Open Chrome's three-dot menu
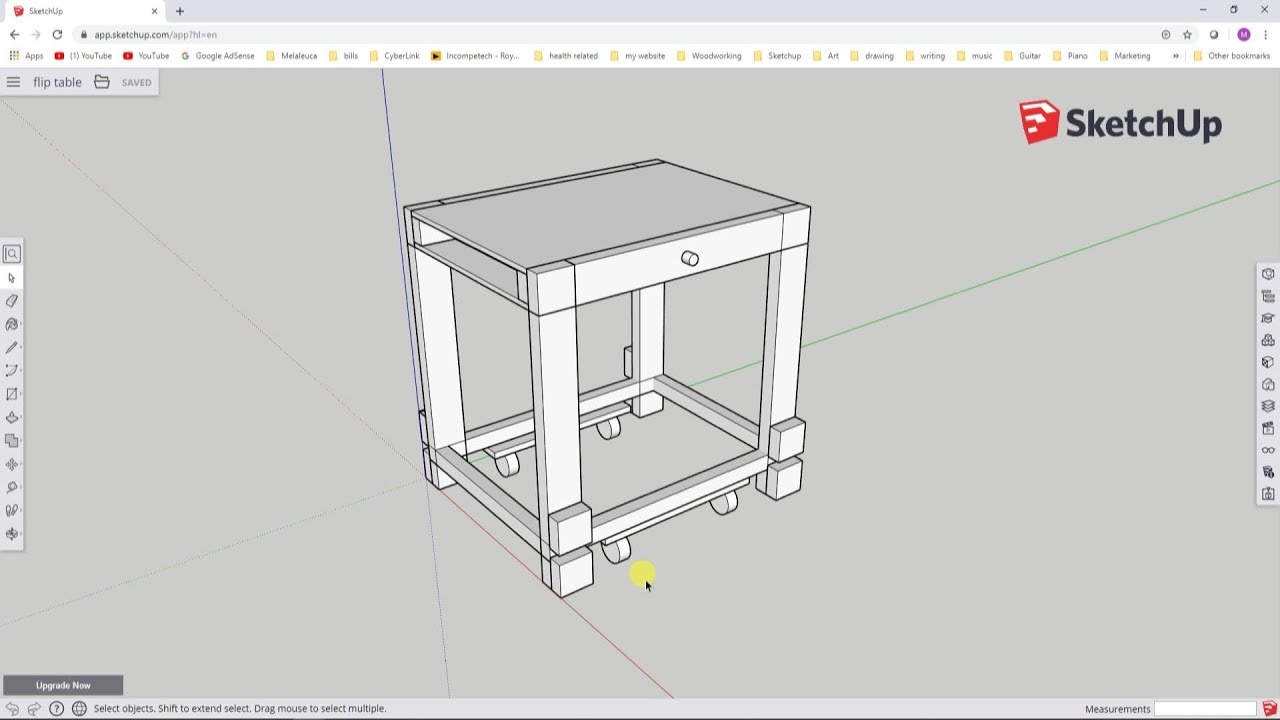Screen dimensions: 1280x720 [1266, 34]
